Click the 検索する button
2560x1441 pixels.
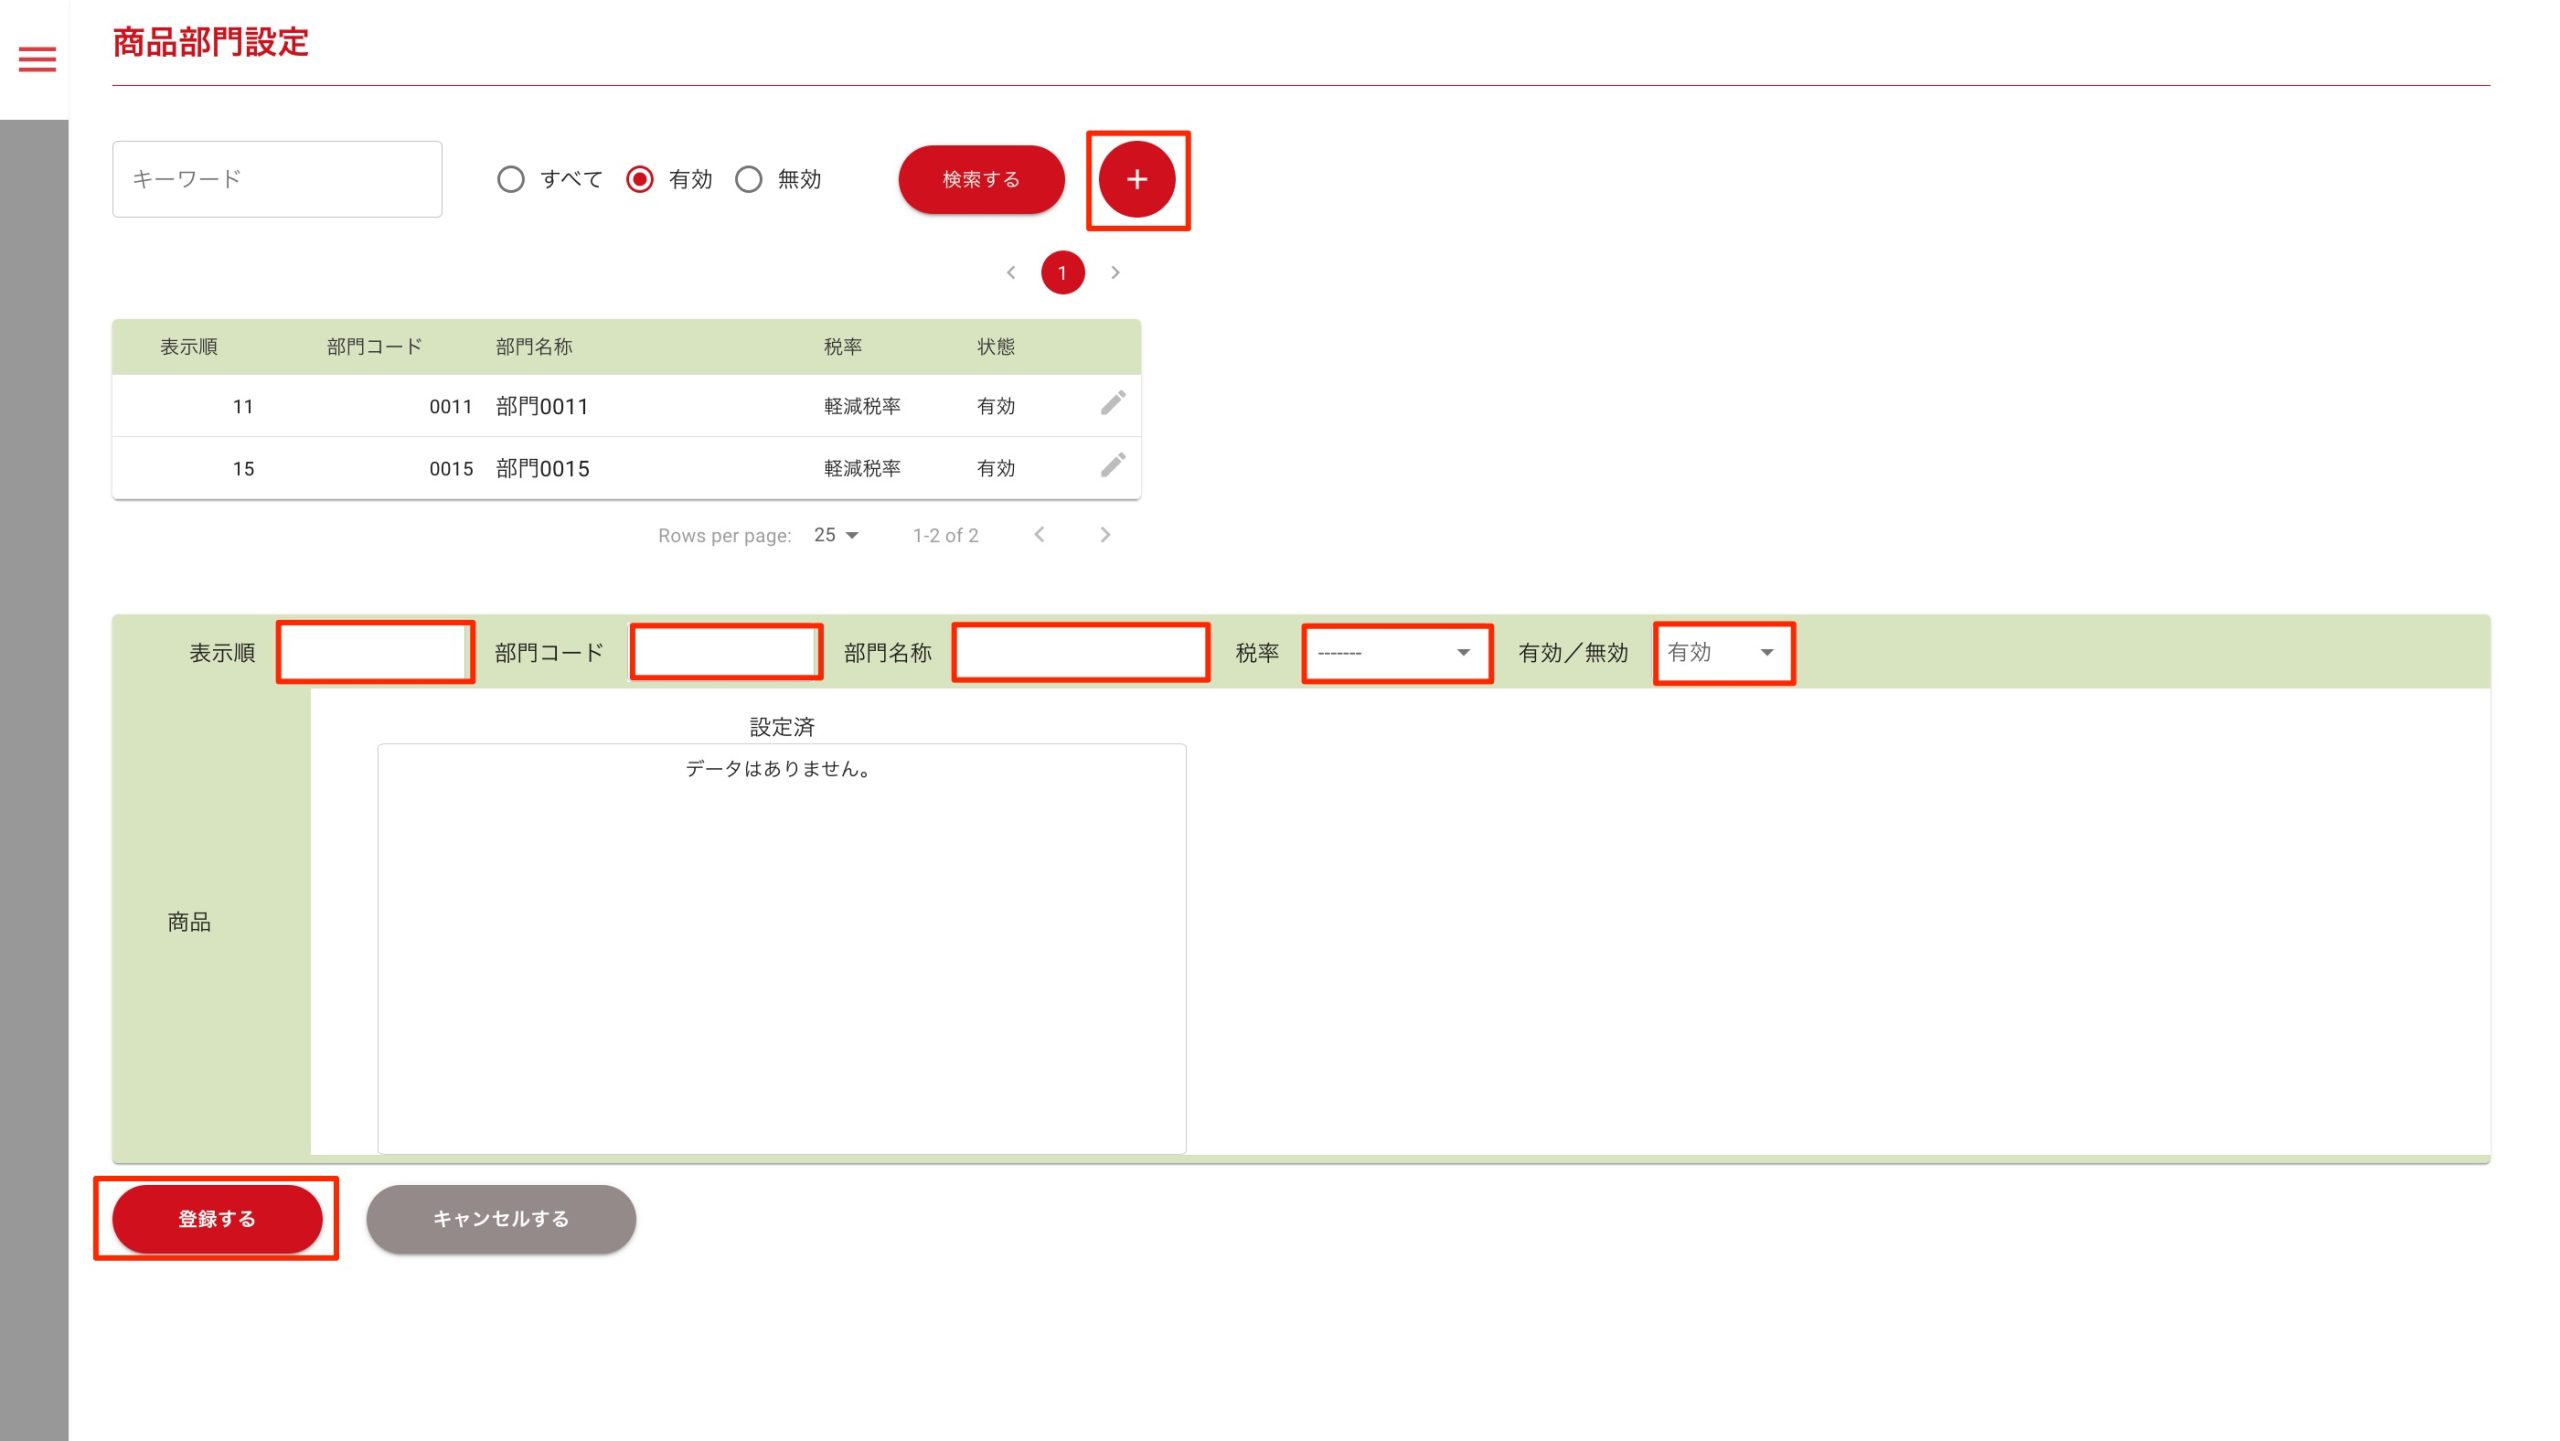click(980, 180)
